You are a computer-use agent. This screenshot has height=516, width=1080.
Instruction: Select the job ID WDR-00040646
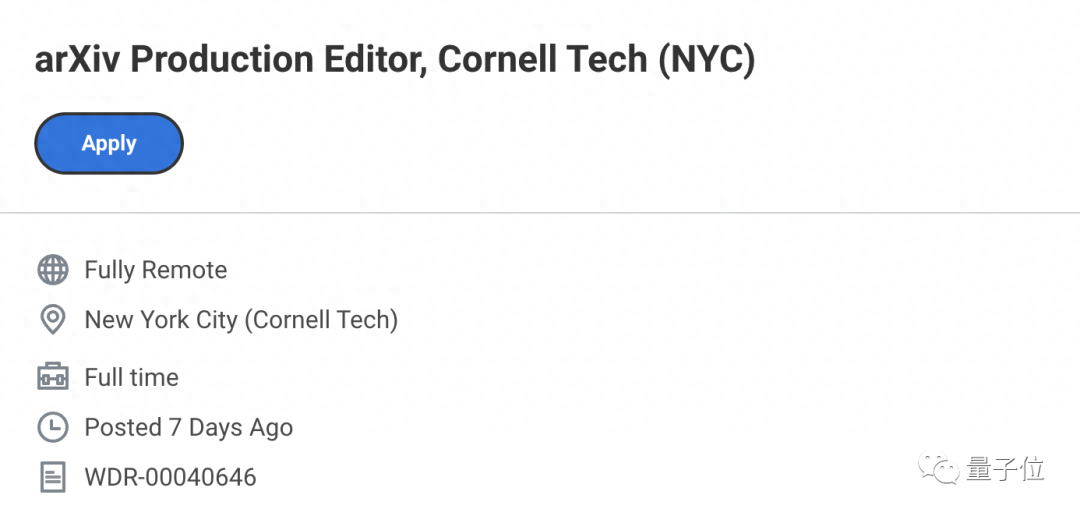(170, 477)
